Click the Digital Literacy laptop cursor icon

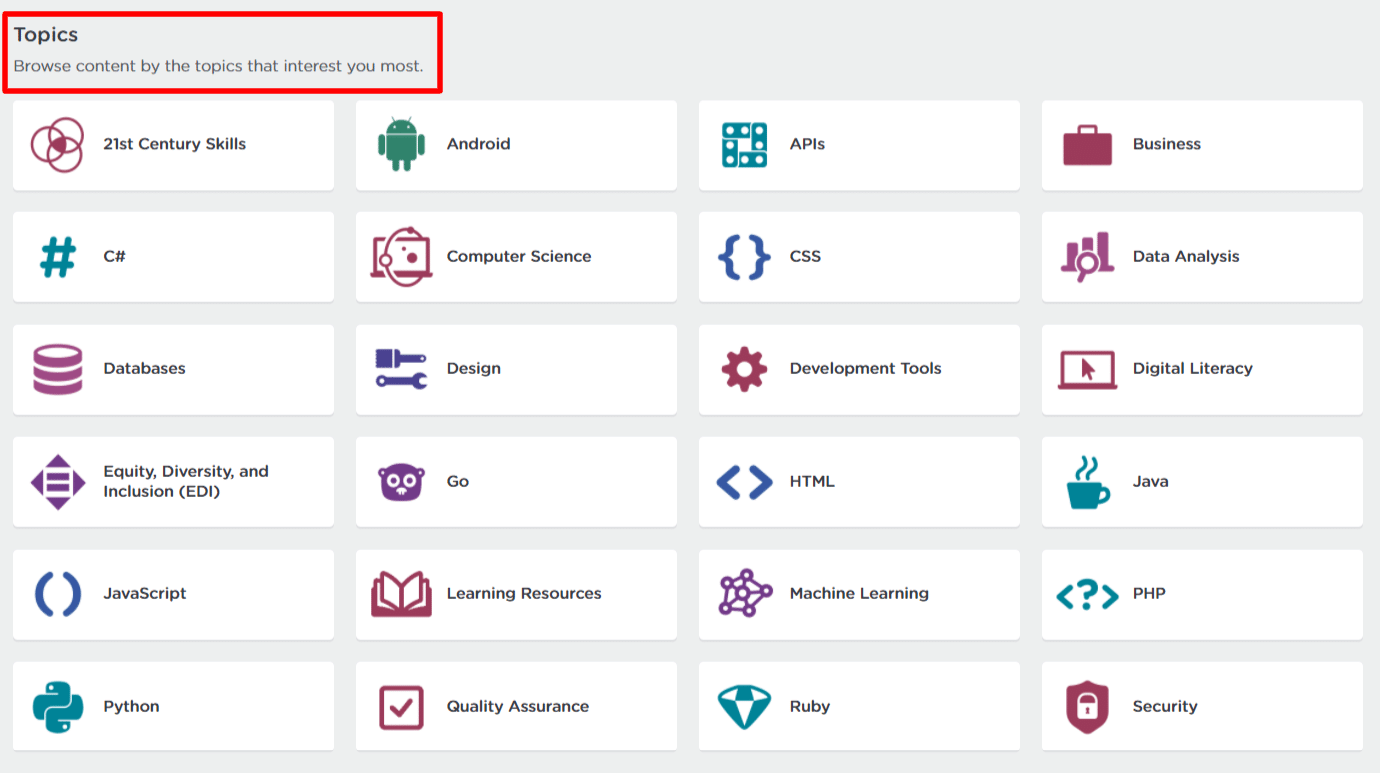[1087, 370]
